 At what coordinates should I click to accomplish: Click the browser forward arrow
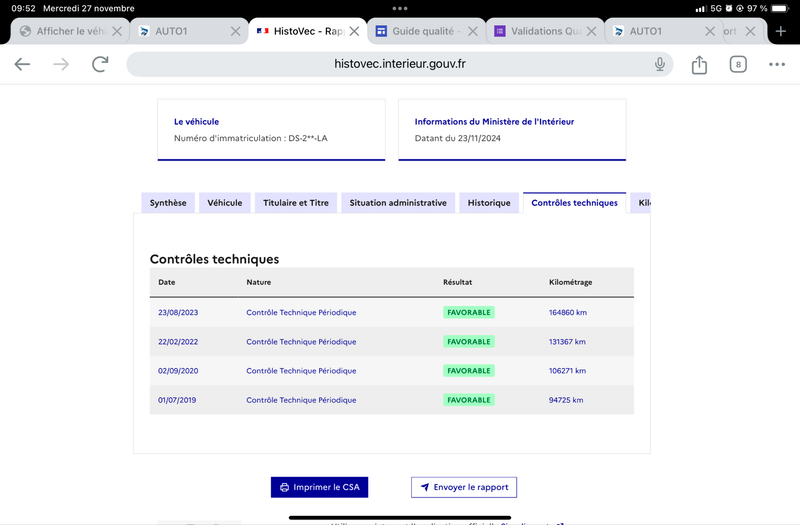pyautogui.click(x=61, y=64)
